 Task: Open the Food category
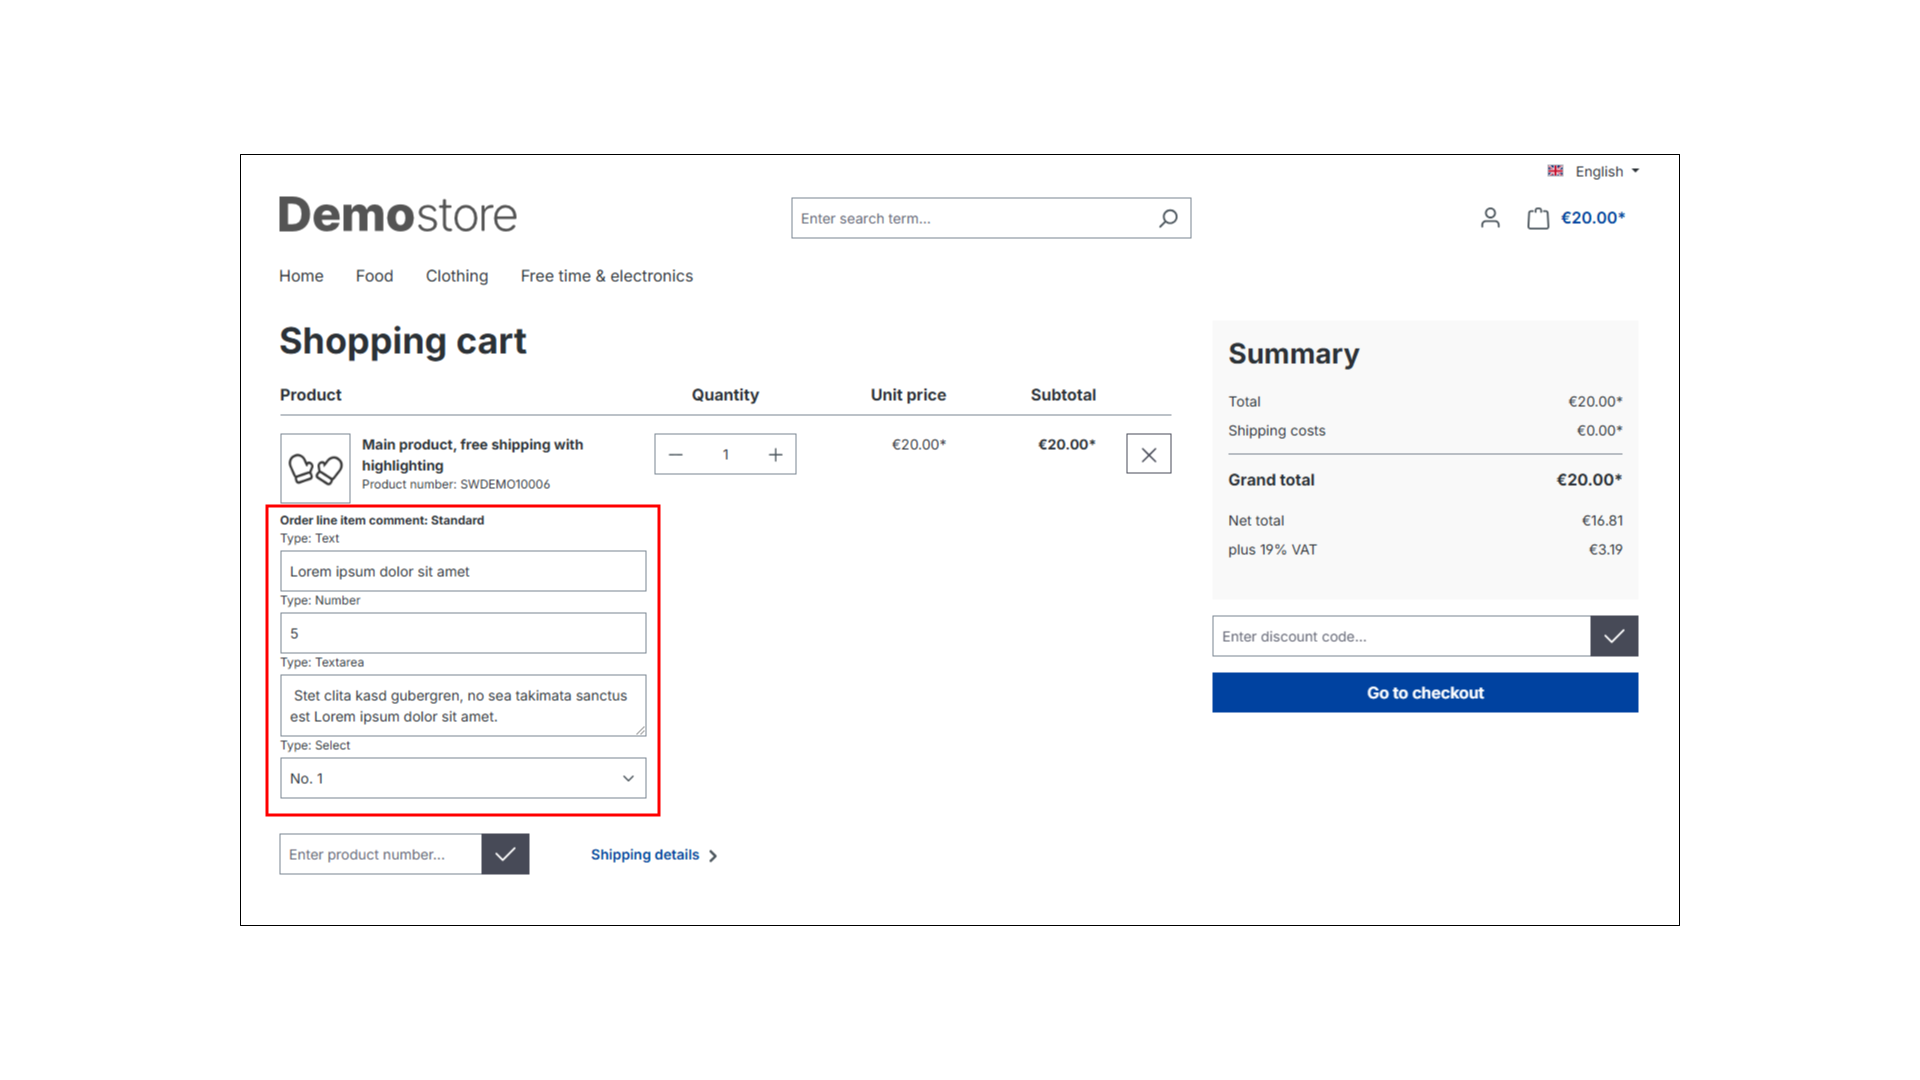[374, 276]
